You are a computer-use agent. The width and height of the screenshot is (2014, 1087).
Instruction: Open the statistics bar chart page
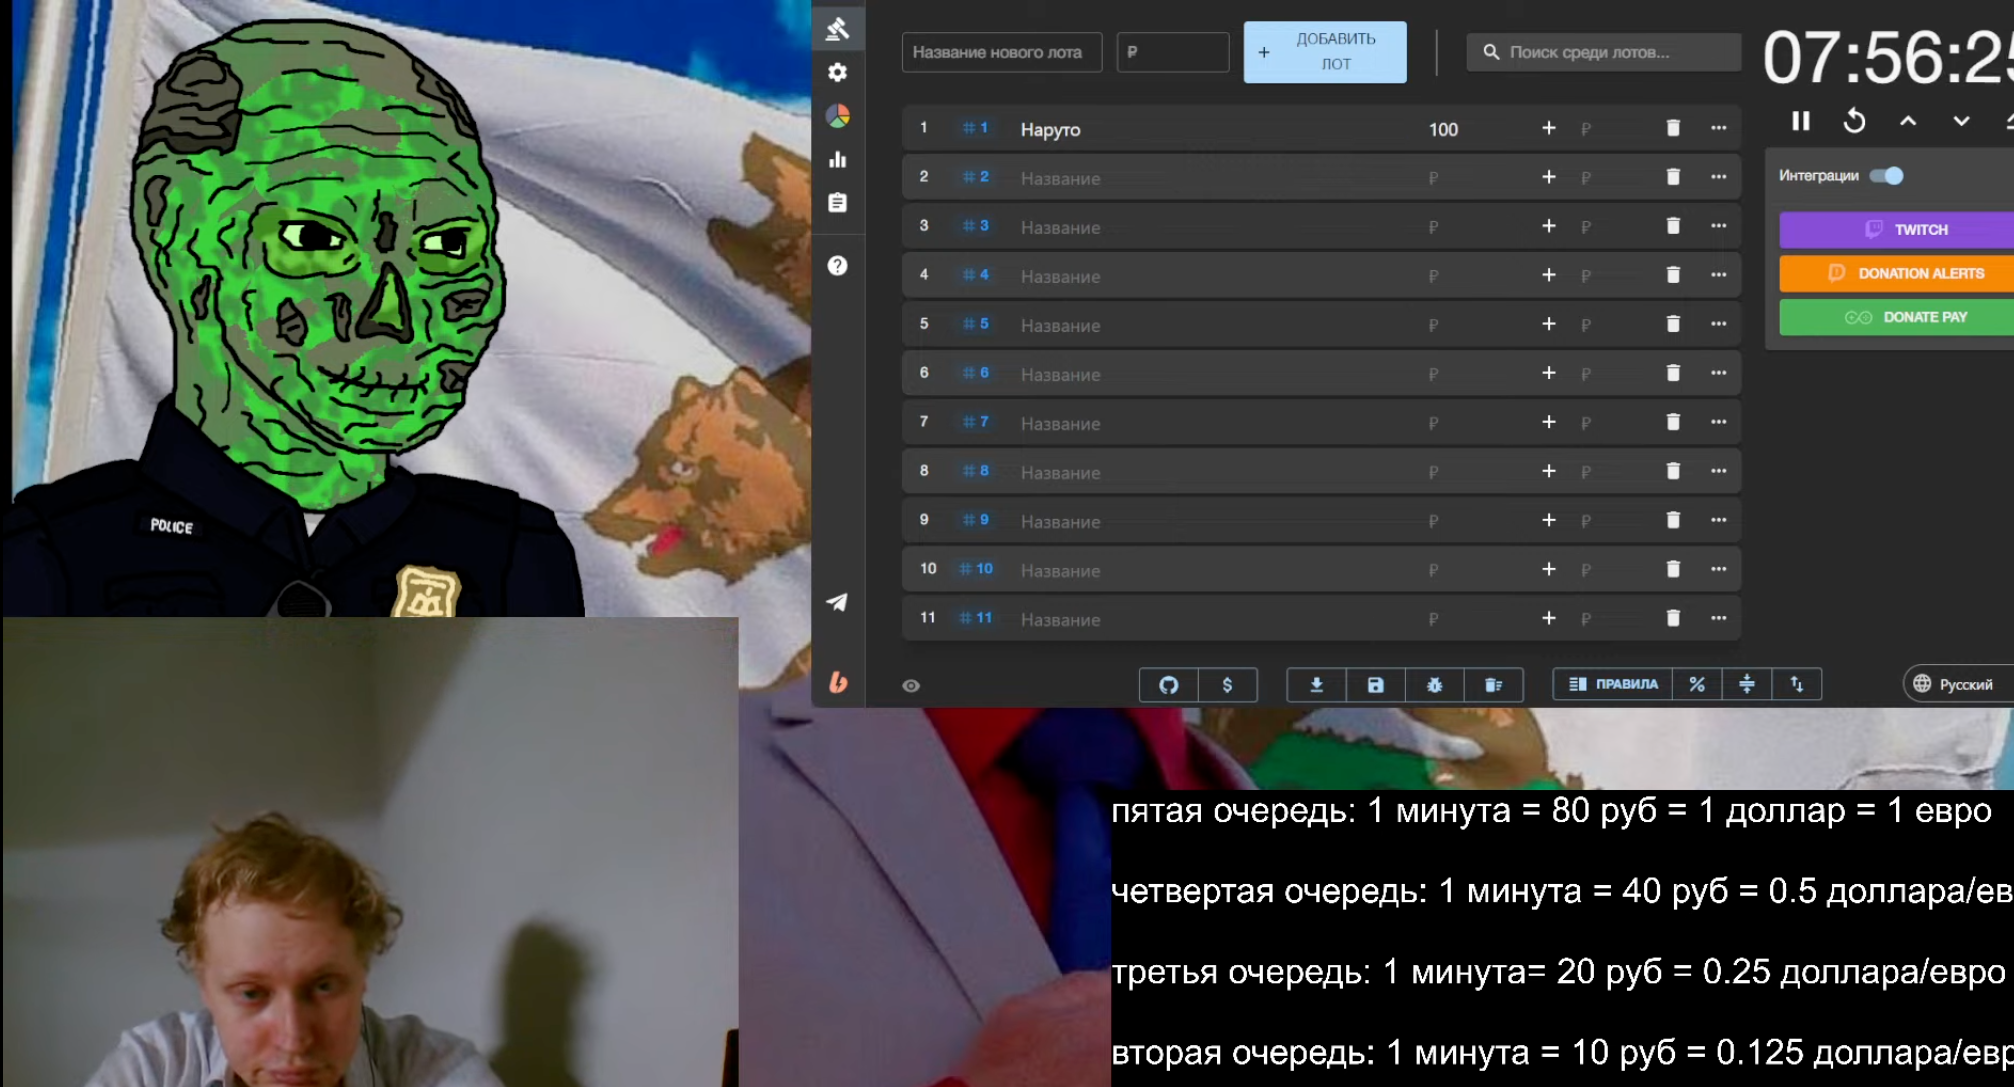coord(838,160)
